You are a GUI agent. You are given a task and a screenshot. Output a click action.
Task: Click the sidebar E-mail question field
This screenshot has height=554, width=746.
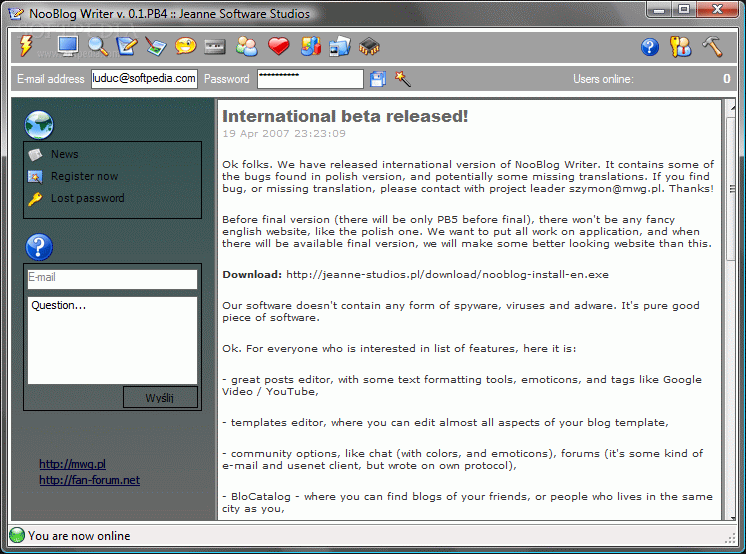pos(112,279)
